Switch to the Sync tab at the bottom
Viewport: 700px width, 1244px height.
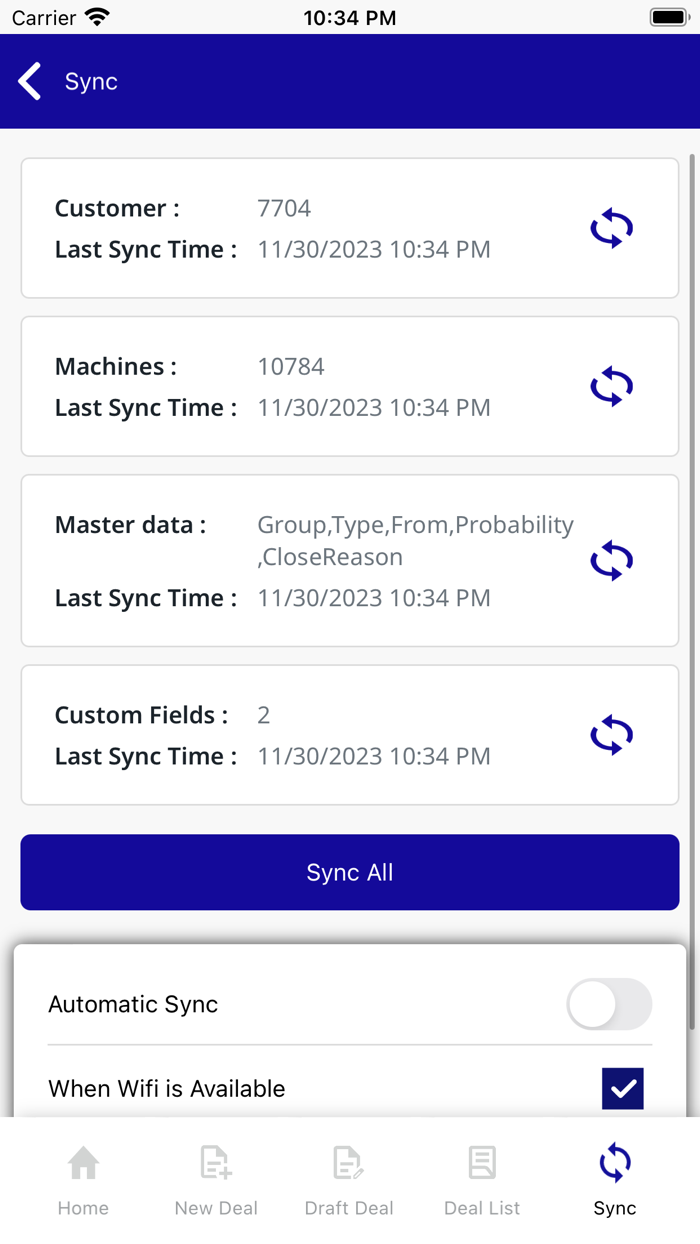coord(614,1180)
